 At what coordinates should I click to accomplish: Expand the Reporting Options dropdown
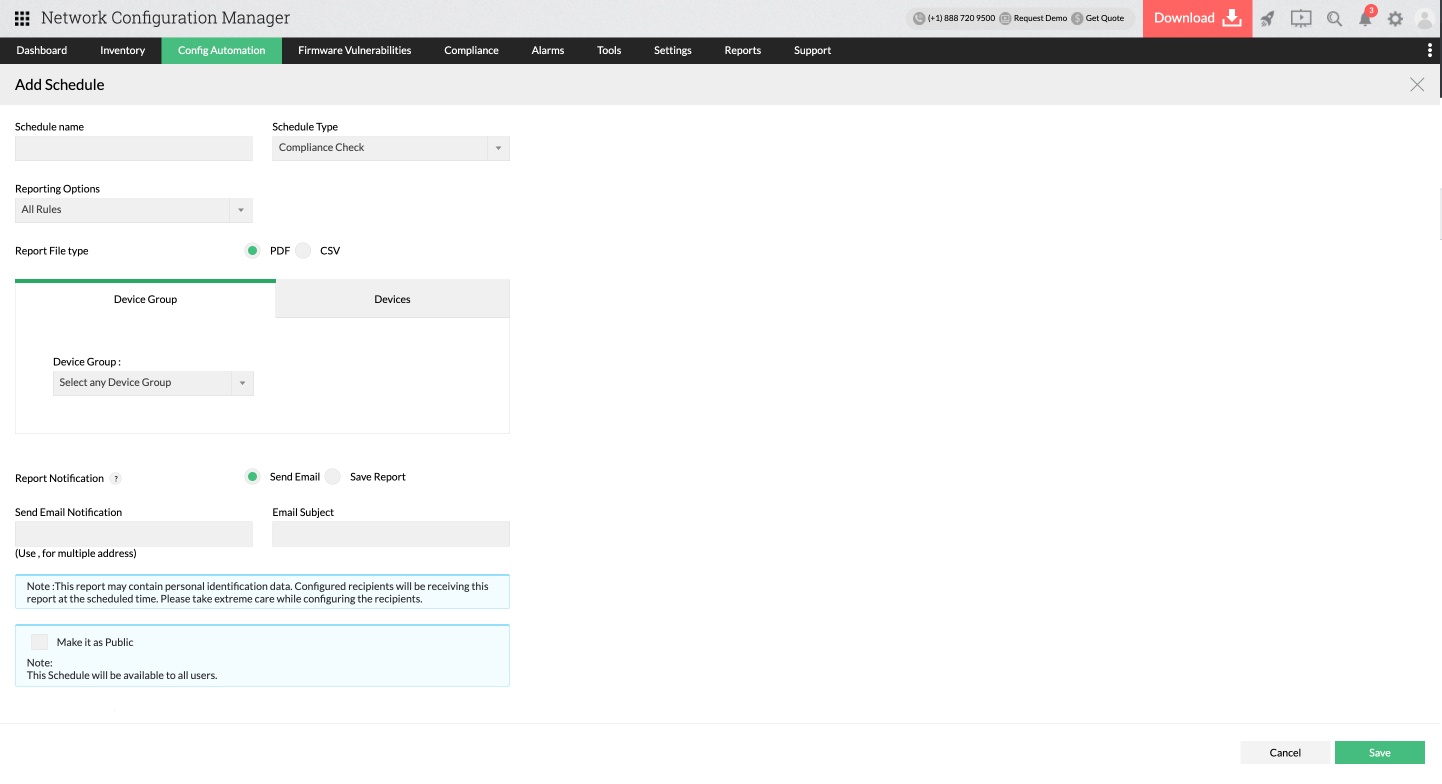coord(240,210)
